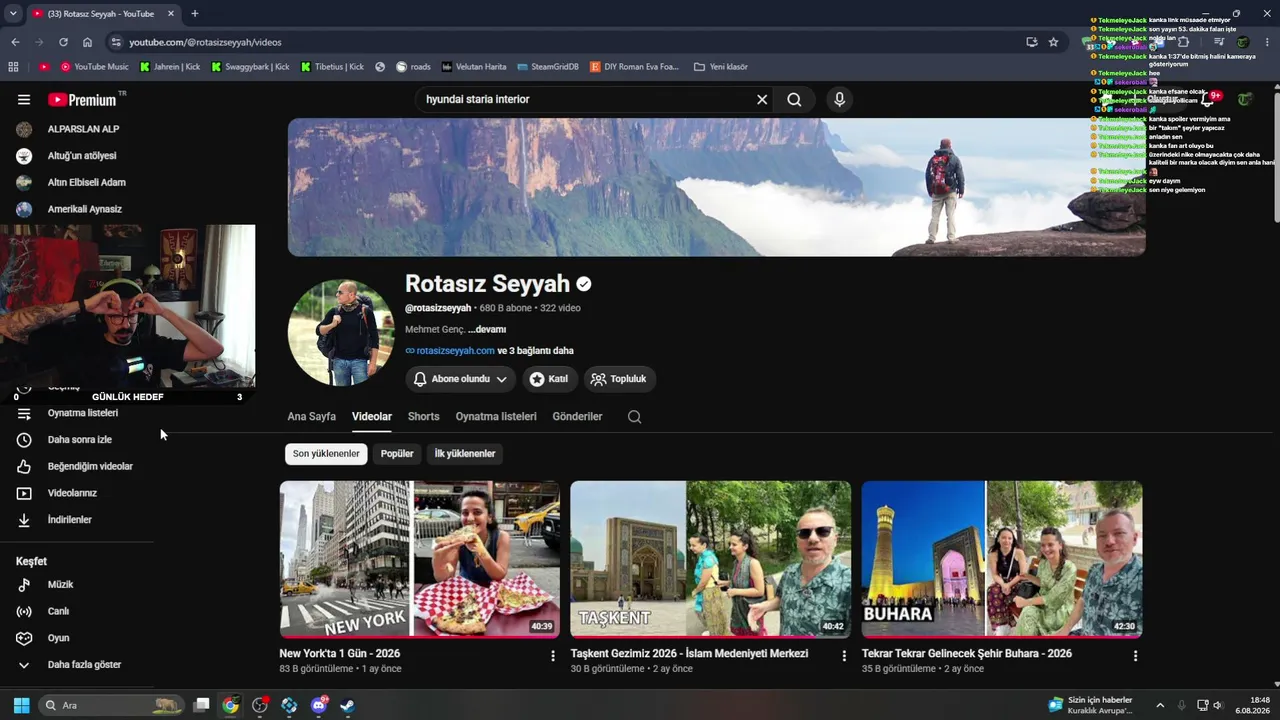Open a new browser tab

(194, 14)
